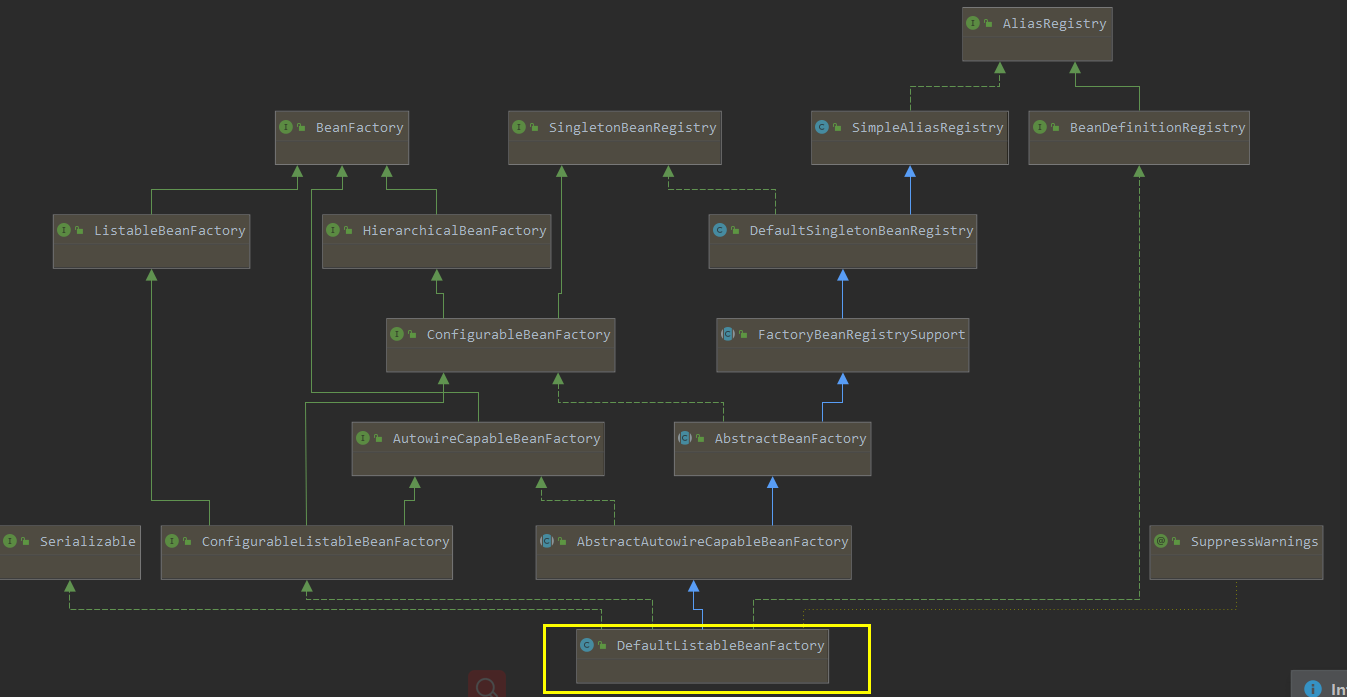This screenshot has height=697, width=1347.
Task: Click the interface icon beside Serializable
Action: pyautogui.click(x=10, y=541)
